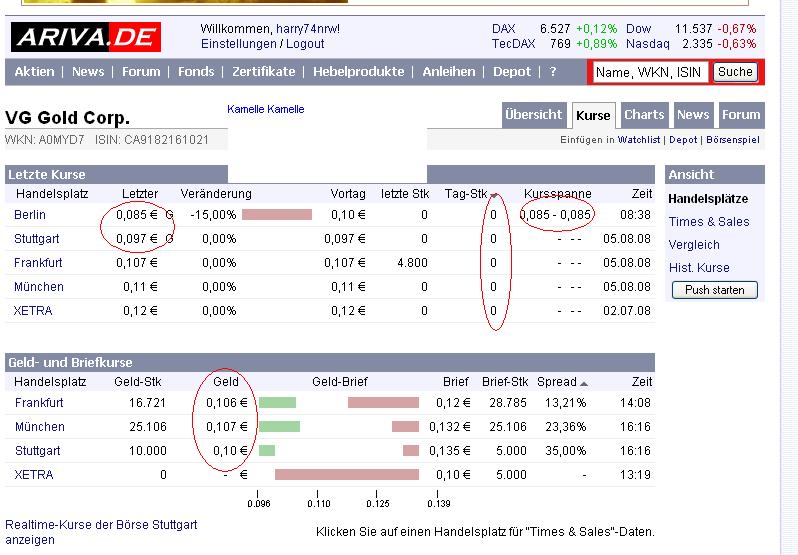
Task: Open the help question mark menu
Action: point(553,72)
